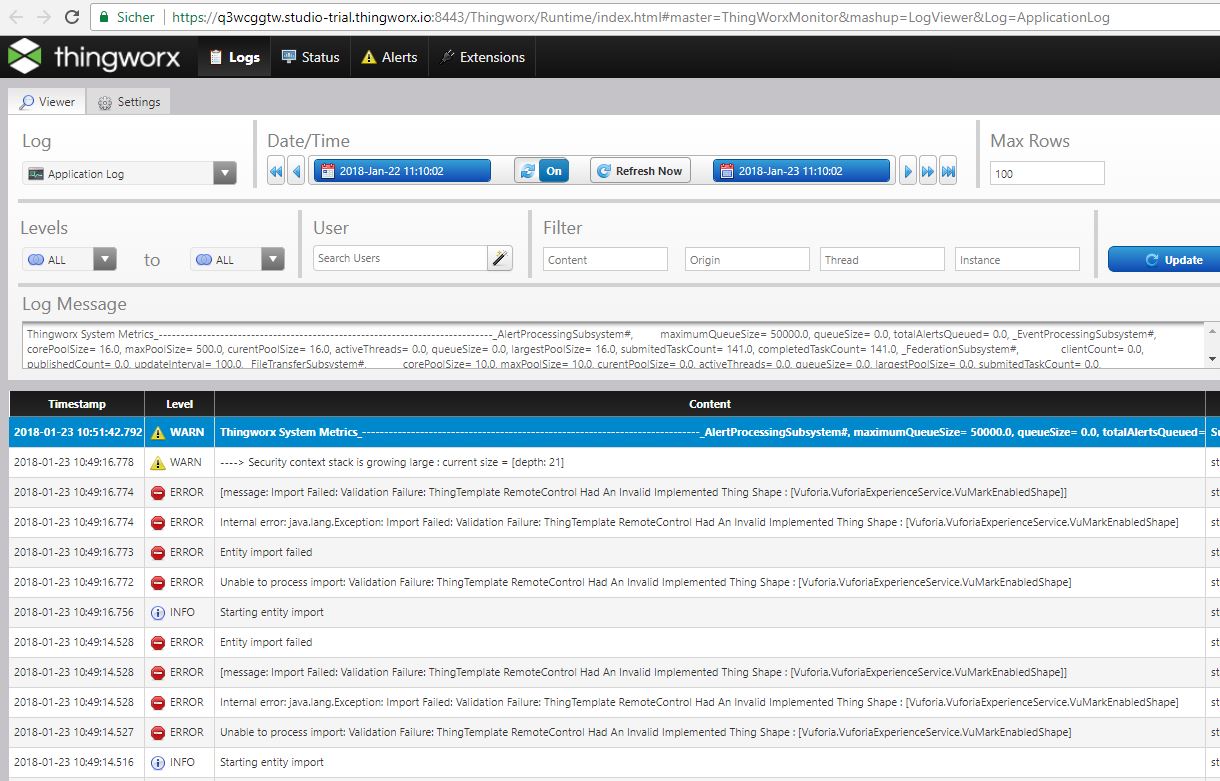Click the ERROR icon in the 10:49:14.527 row

pyautogui.click(x=158, y=732)
